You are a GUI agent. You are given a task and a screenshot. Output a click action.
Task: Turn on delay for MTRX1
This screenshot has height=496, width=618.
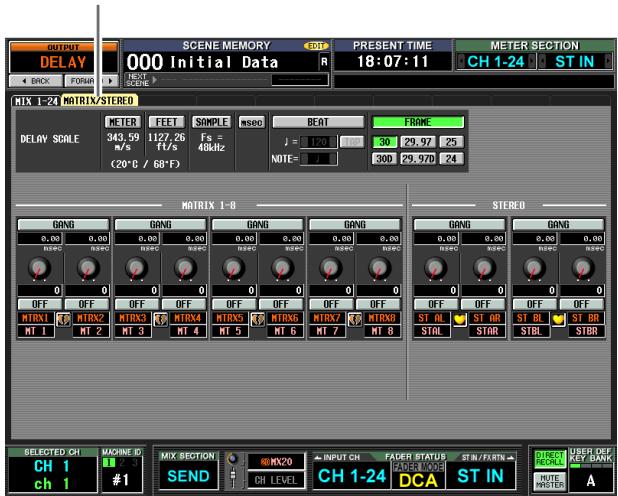[x=39, y=304]
